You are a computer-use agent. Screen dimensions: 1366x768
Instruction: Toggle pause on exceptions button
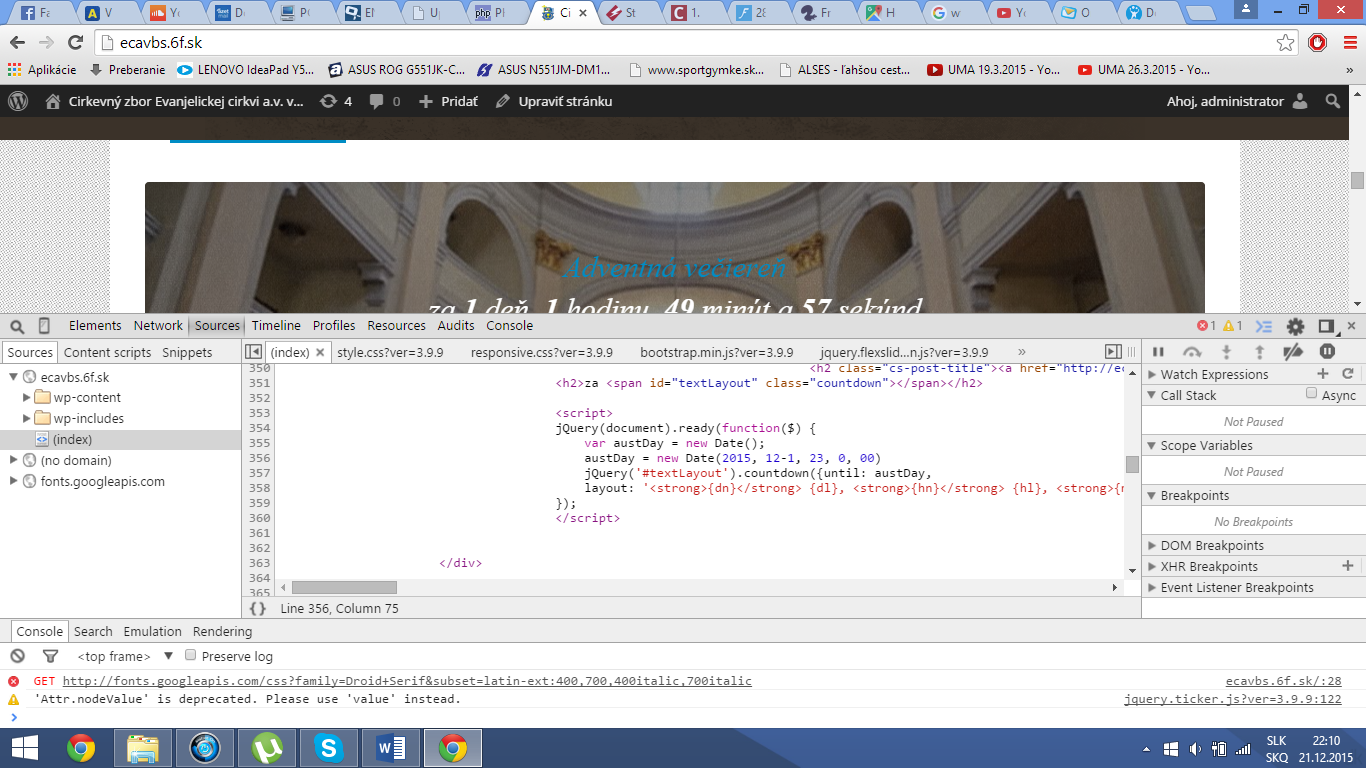pos(1327,352)
